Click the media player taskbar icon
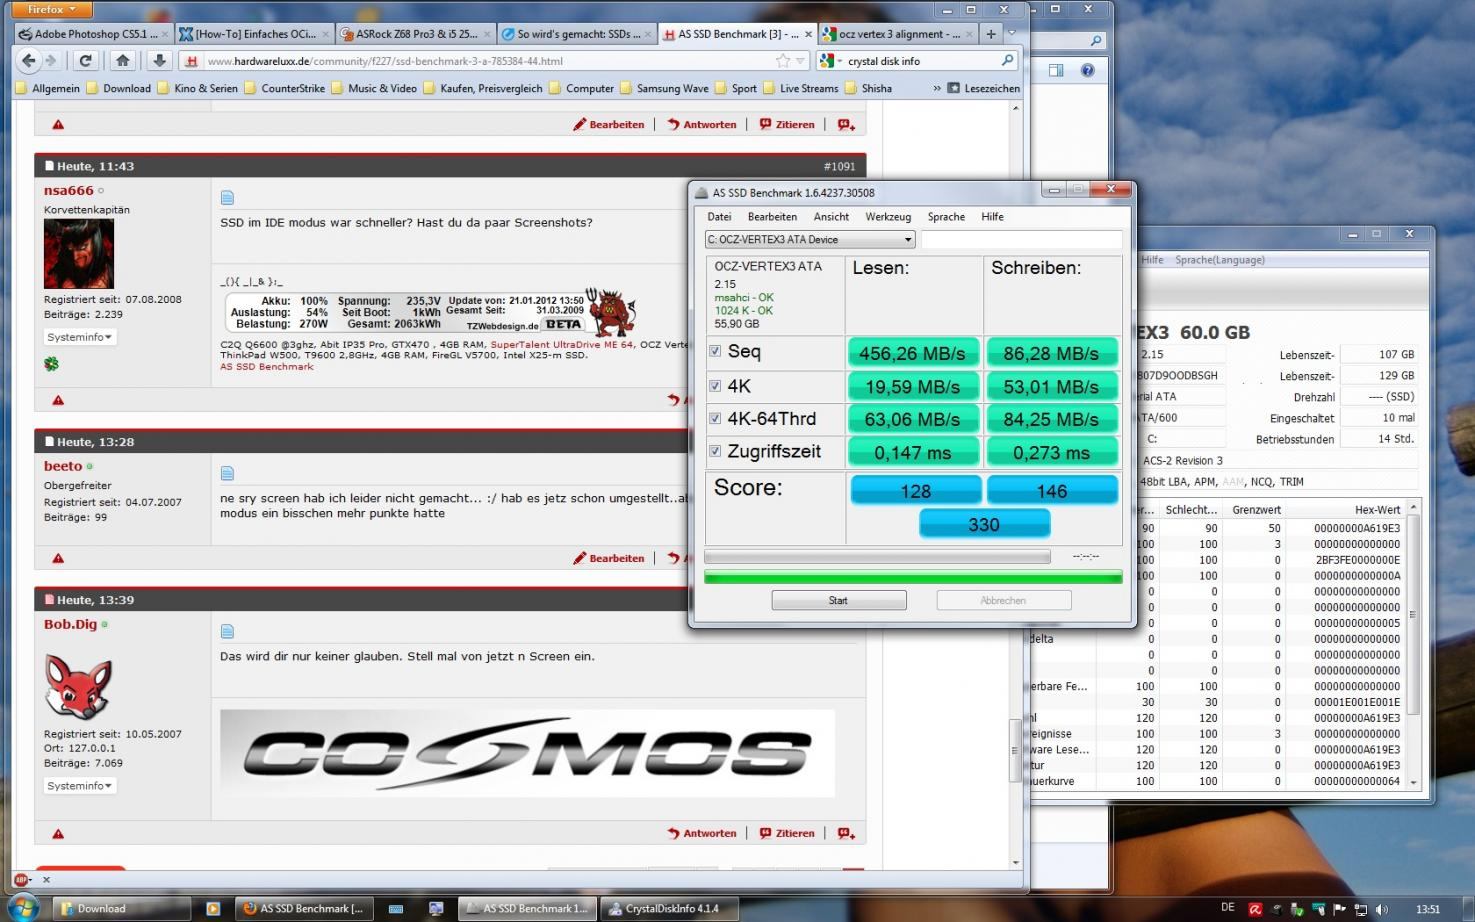Screen dimensions: 1475x922 tap(212, 909)
